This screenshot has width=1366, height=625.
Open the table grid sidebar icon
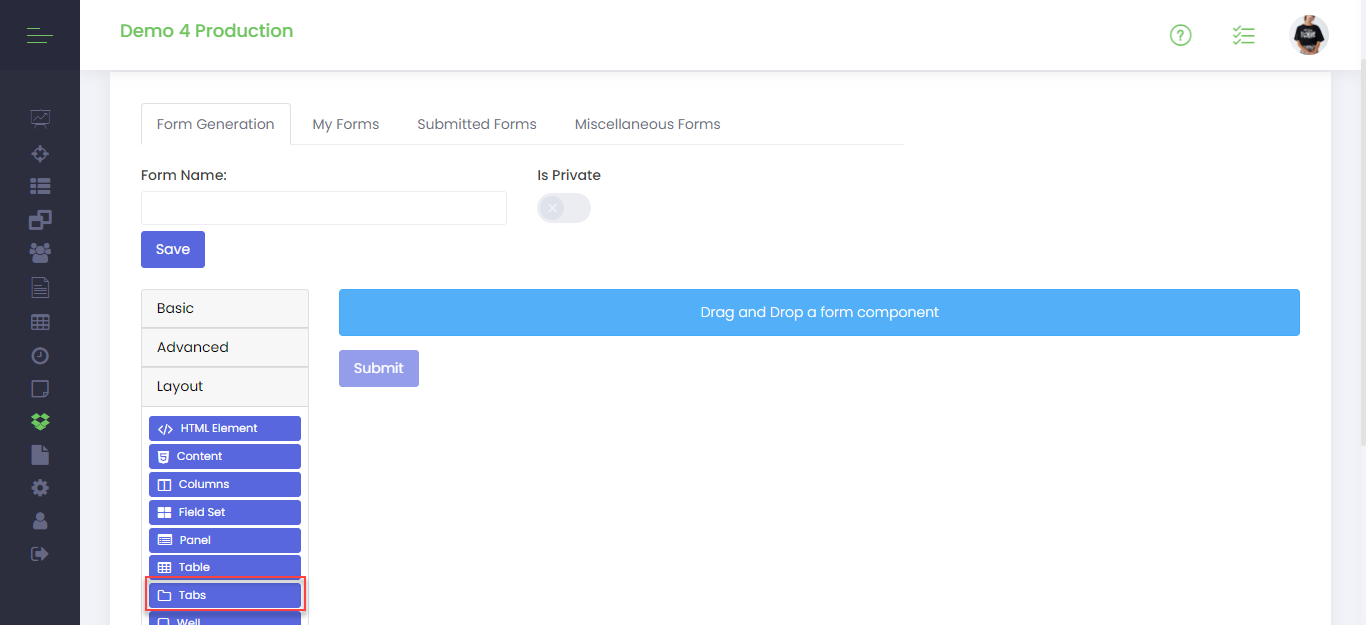[x=40, y=322]
